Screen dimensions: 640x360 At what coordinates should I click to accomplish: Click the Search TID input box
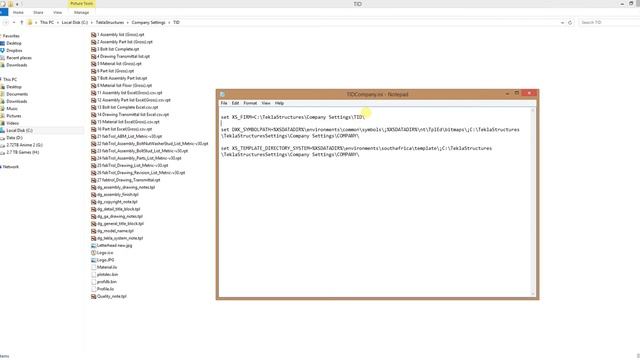click(608, 22)
